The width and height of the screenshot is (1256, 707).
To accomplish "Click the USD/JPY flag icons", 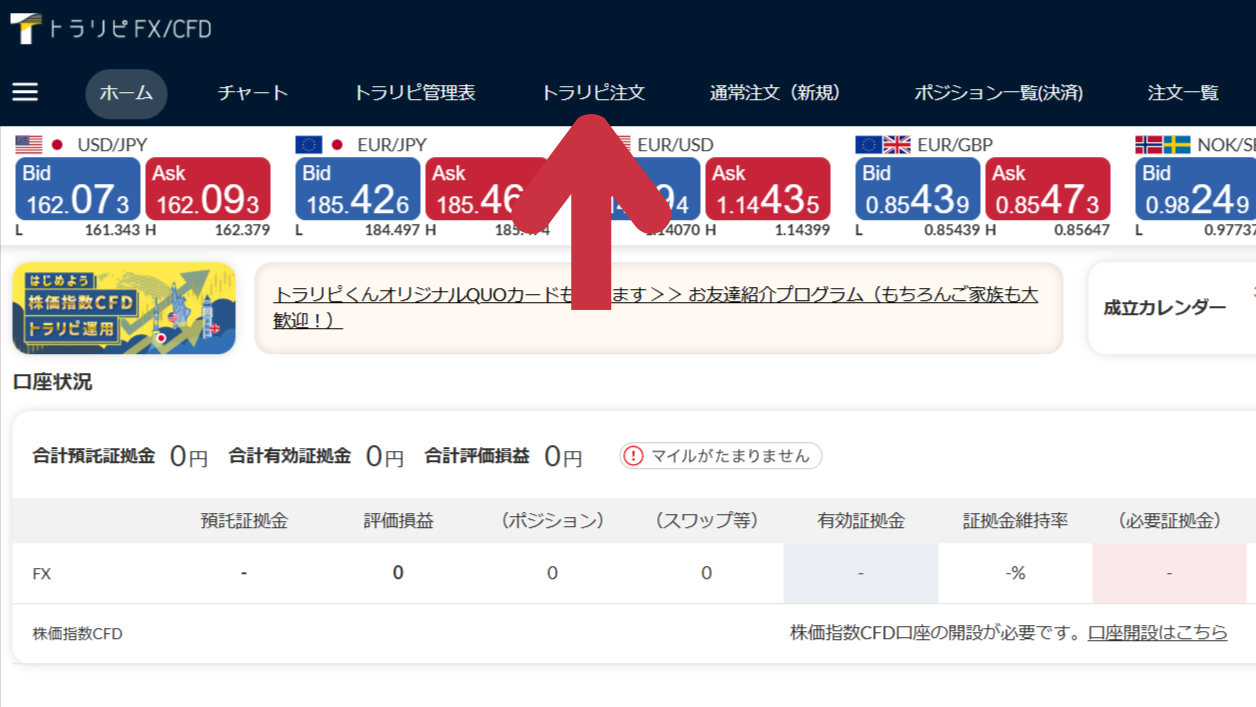I will [x=40, y=145].
